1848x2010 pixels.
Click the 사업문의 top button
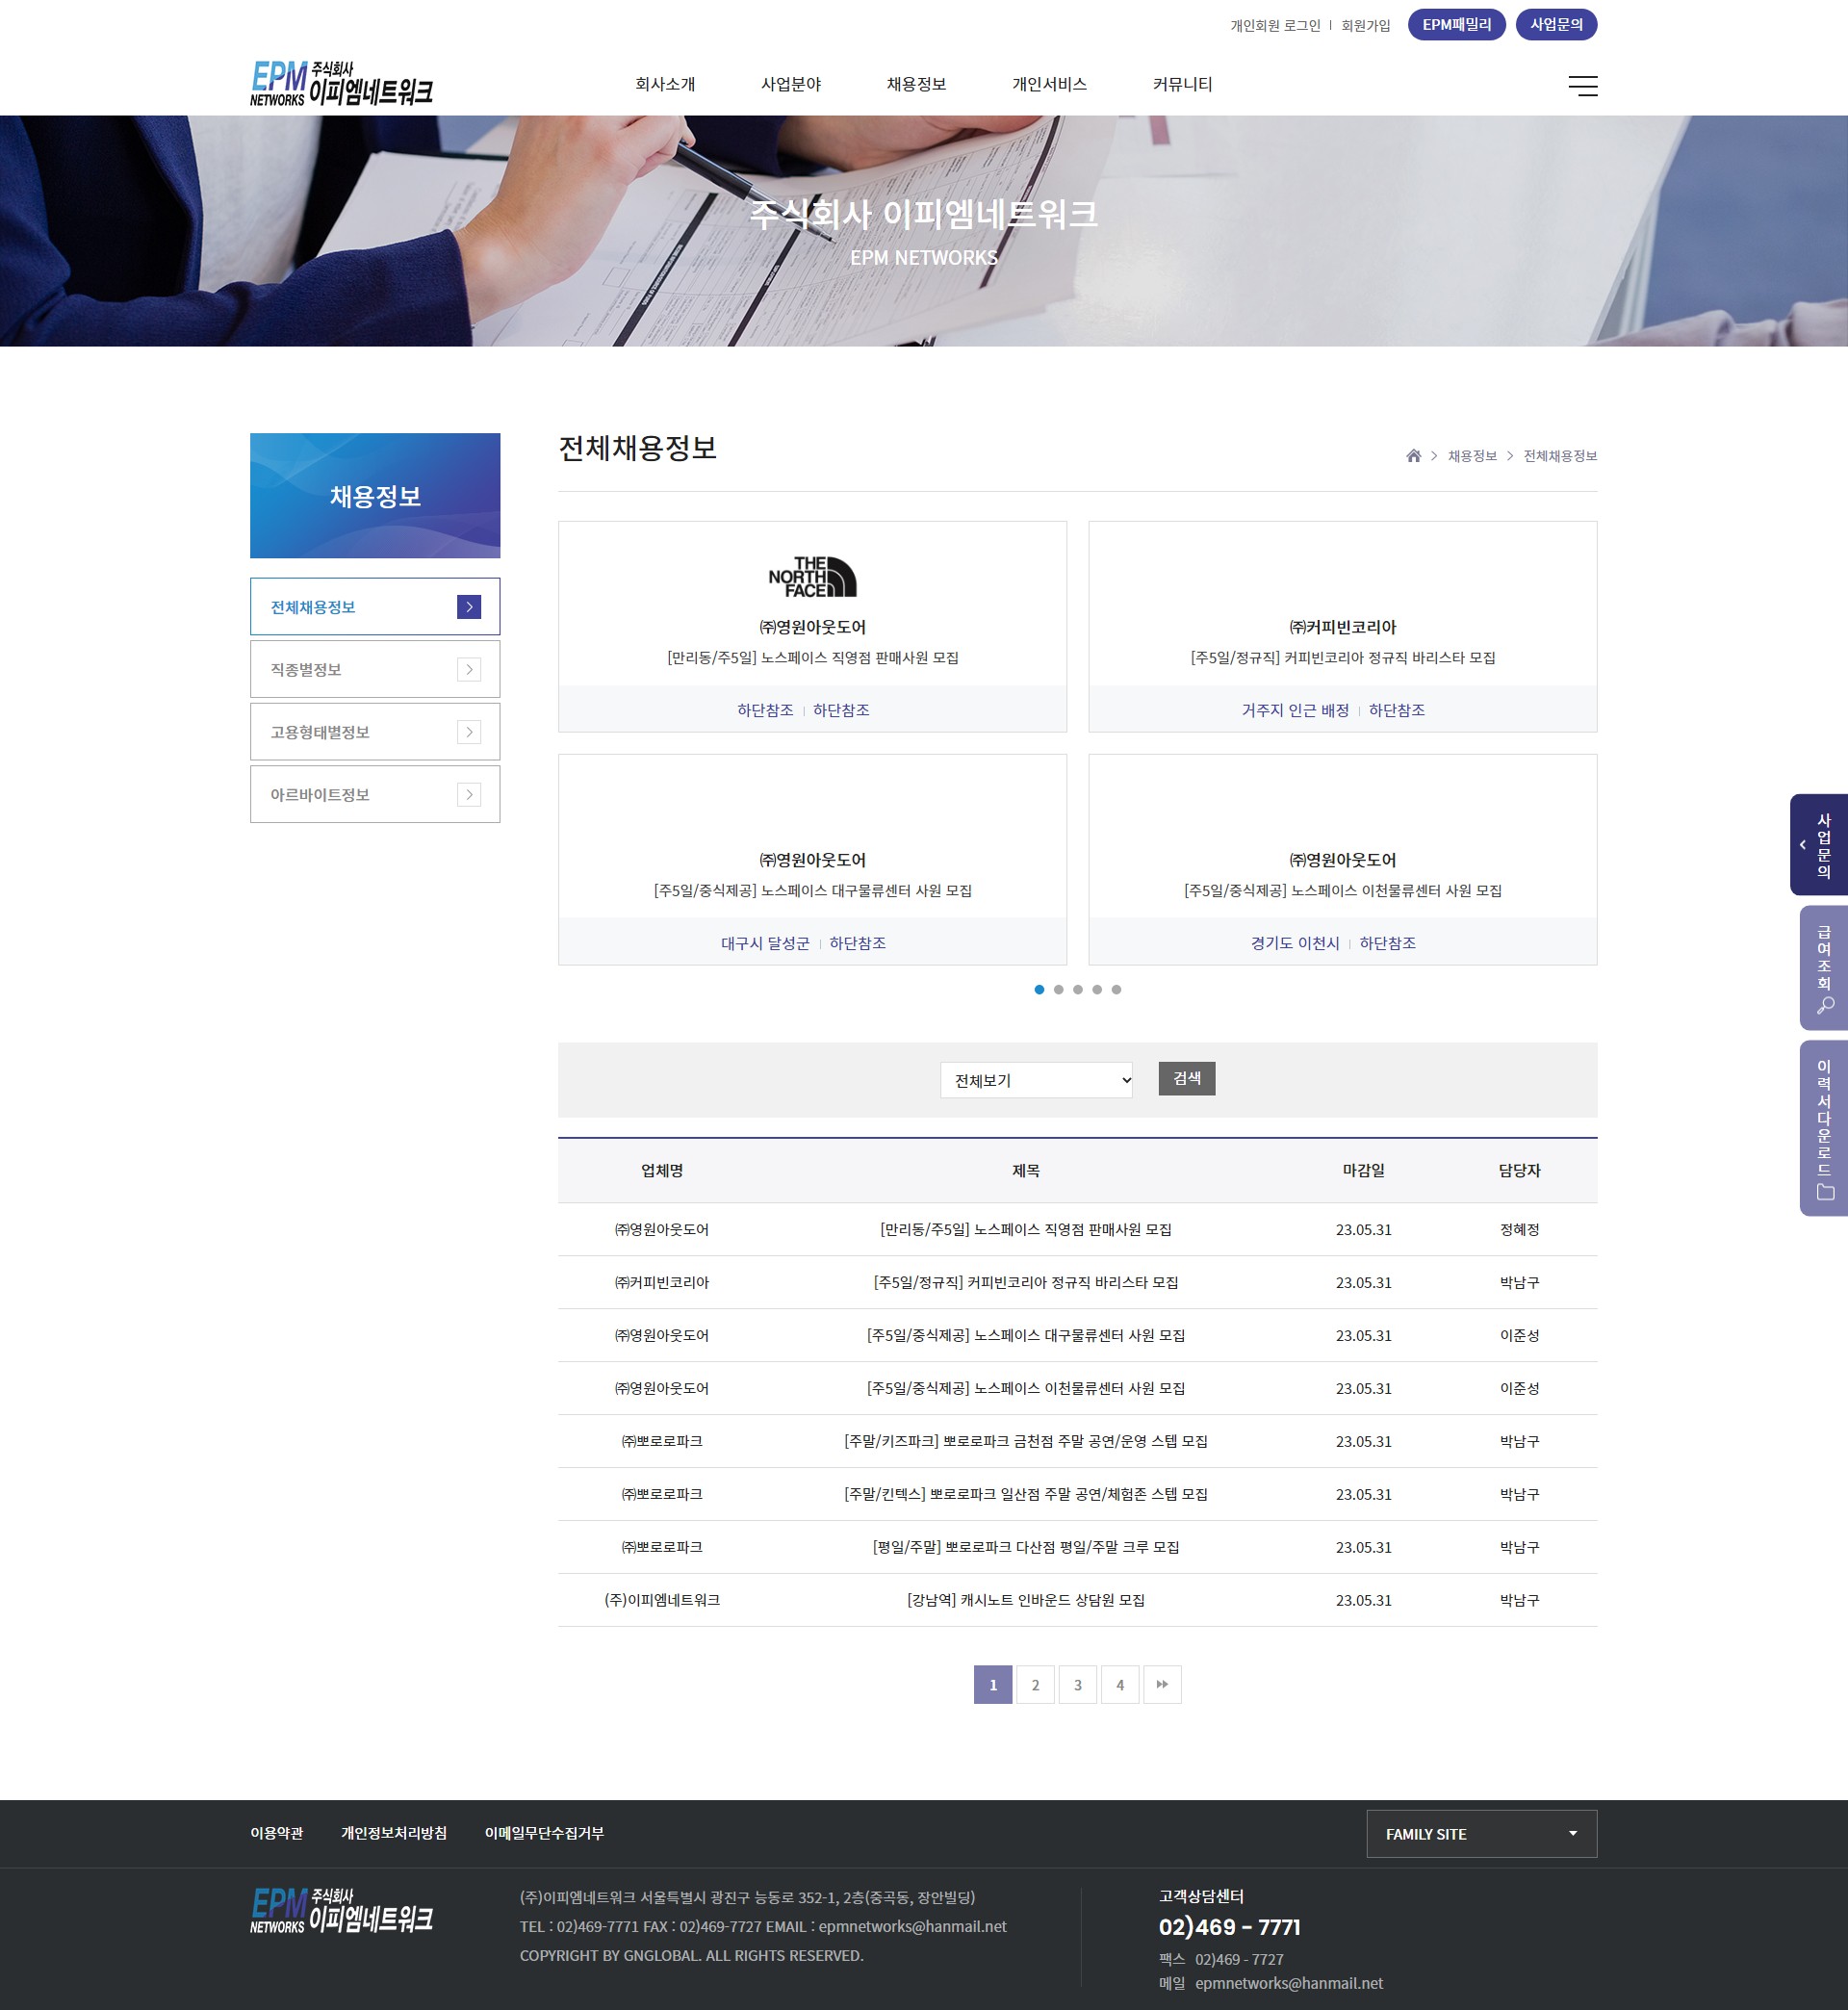coord(1556,25)
